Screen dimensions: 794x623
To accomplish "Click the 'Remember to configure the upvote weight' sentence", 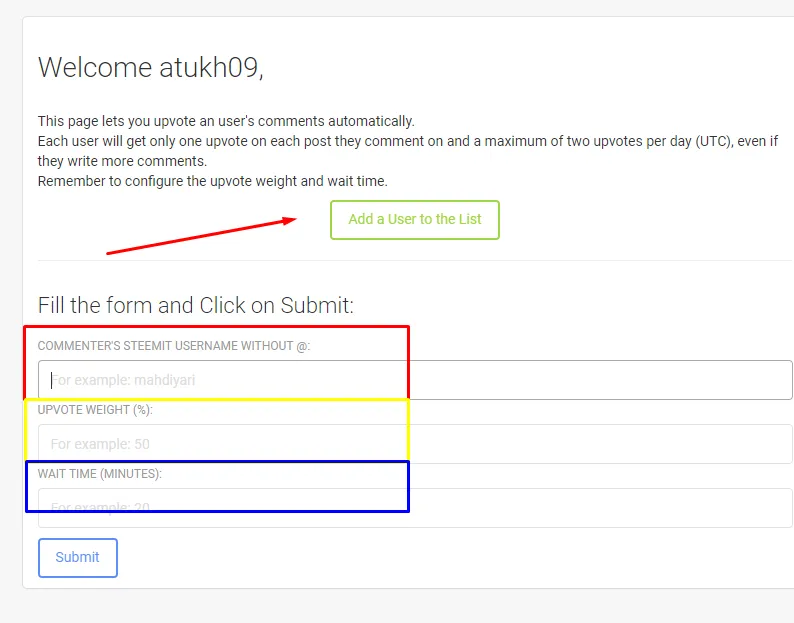I will point(213,181).
